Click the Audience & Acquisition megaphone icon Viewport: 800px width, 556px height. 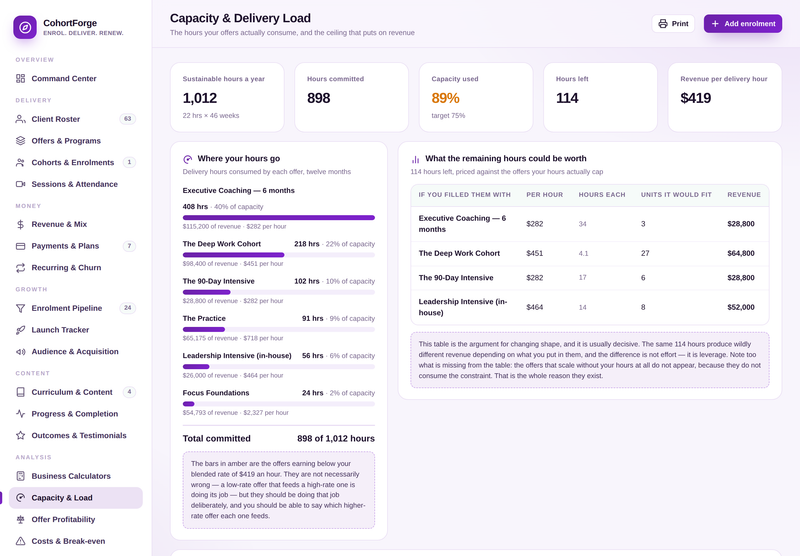pos(20,351)
